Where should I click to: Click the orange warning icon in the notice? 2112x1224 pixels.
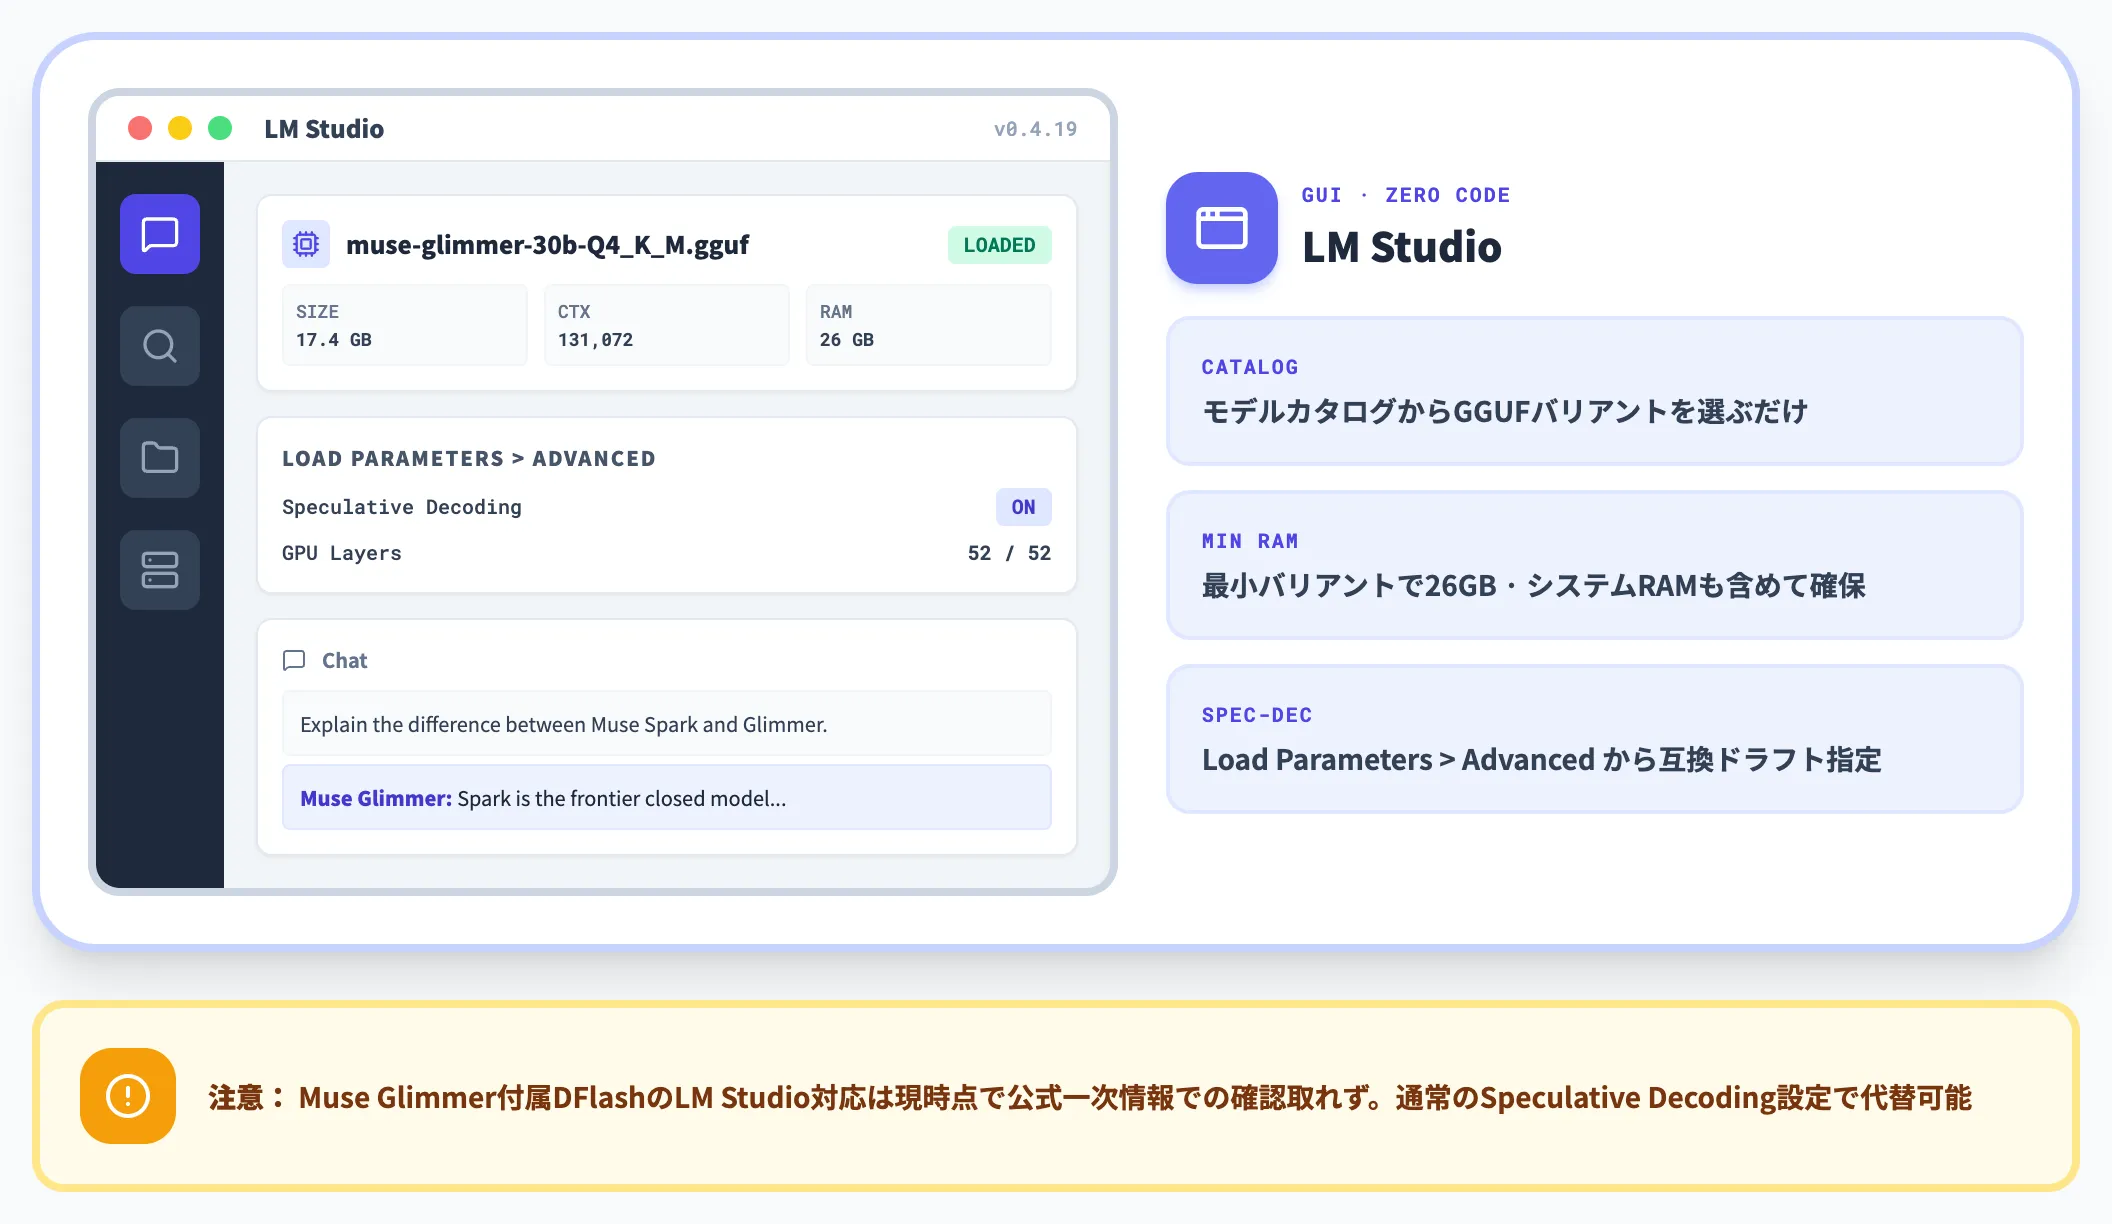(x=128, y=1096)
